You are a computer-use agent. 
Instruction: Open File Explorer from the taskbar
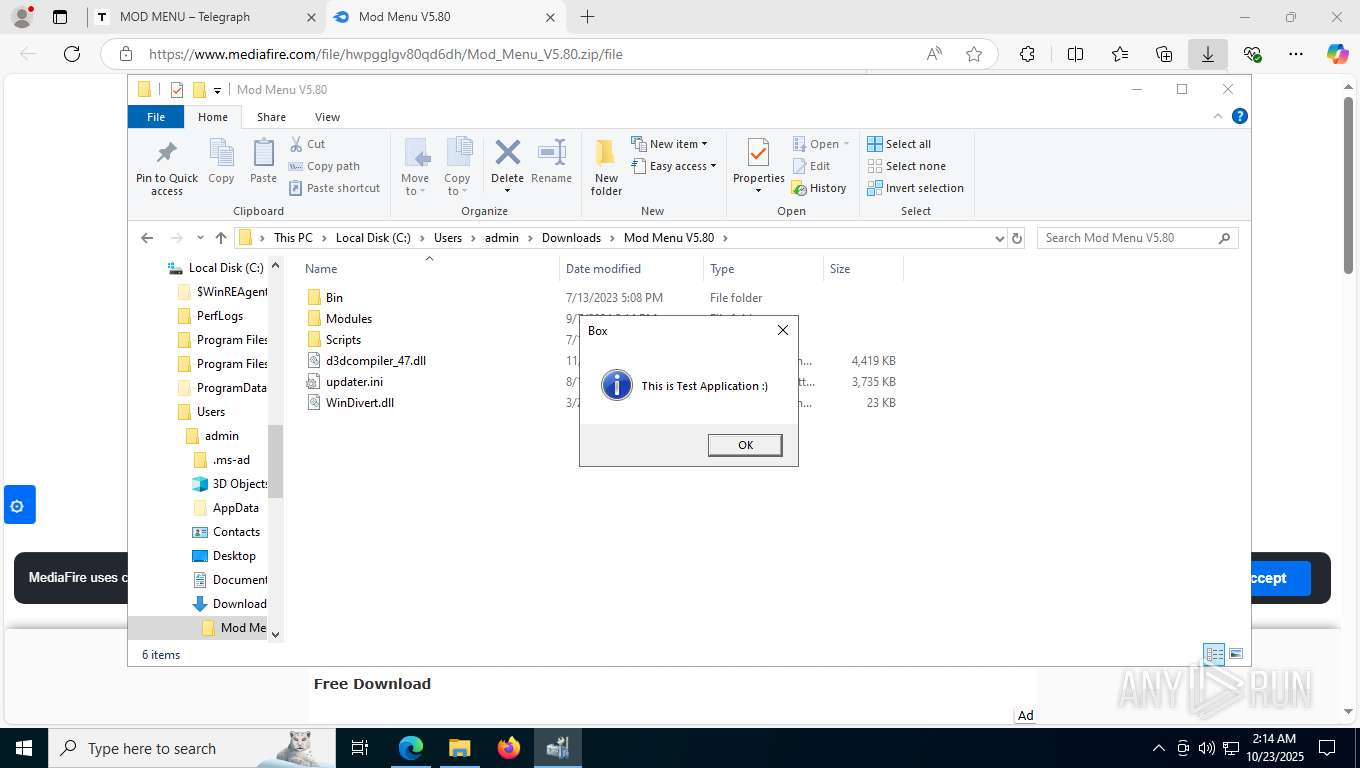tap(459, 748)
